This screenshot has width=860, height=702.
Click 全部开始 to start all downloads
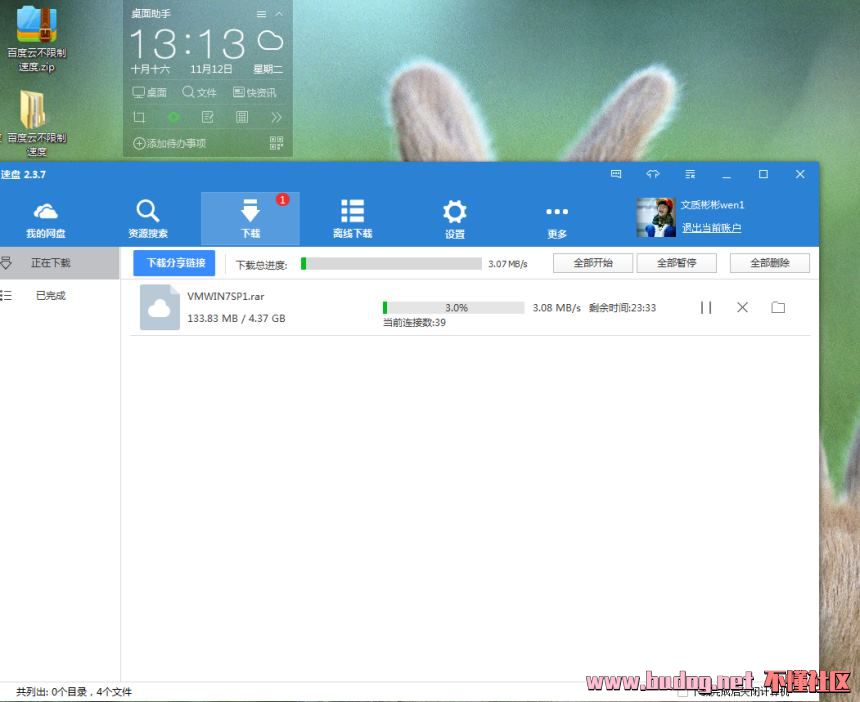593,263
